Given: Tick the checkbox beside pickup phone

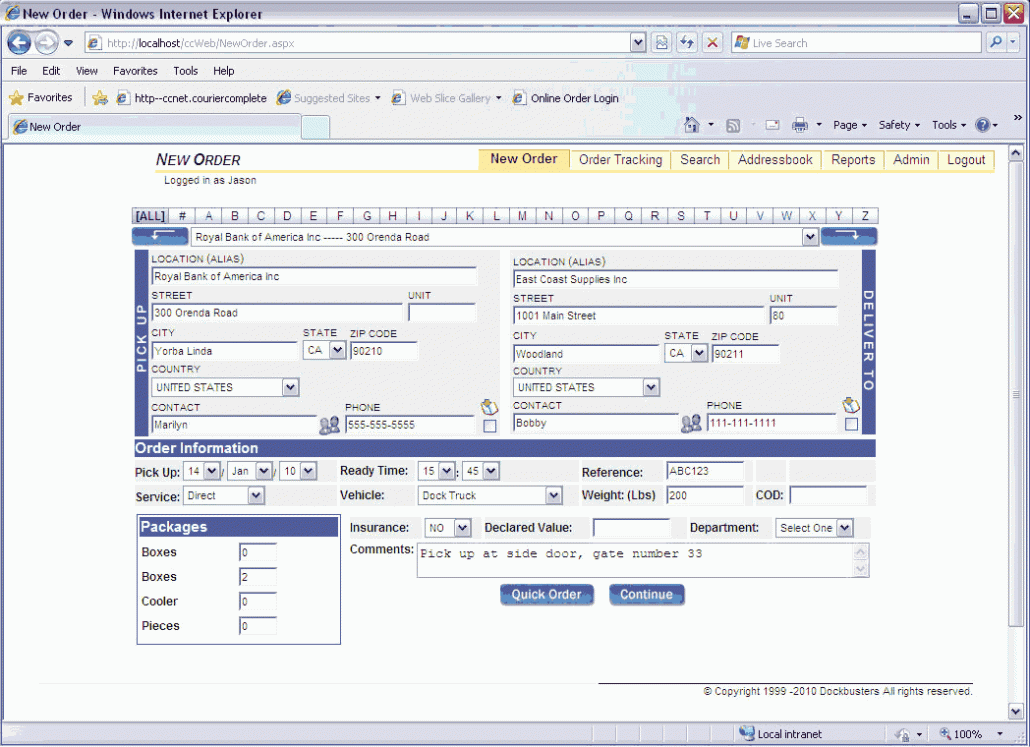Looking at the screenshot, I should pyautogui.click(x=489, y=426).
